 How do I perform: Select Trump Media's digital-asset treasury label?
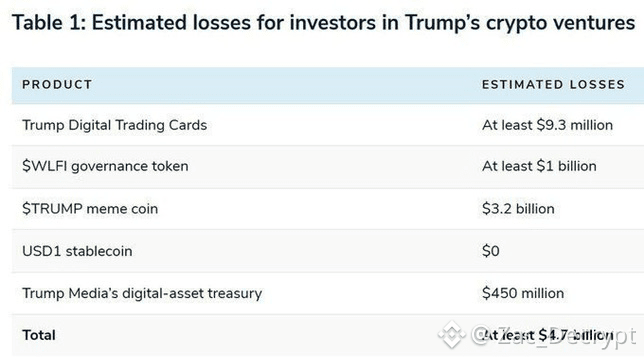pyautogui.click(x=142, y=294)
